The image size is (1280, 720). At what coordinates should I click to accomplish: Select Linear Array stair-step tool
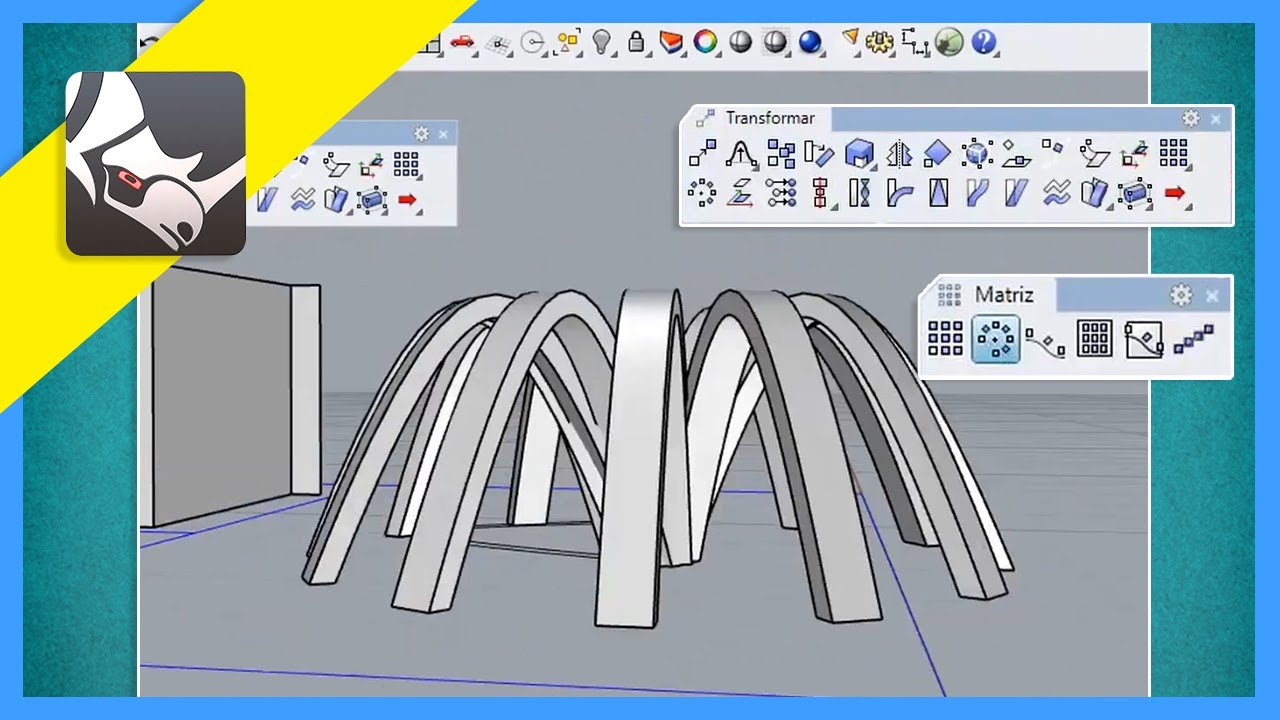[1193, 338]
